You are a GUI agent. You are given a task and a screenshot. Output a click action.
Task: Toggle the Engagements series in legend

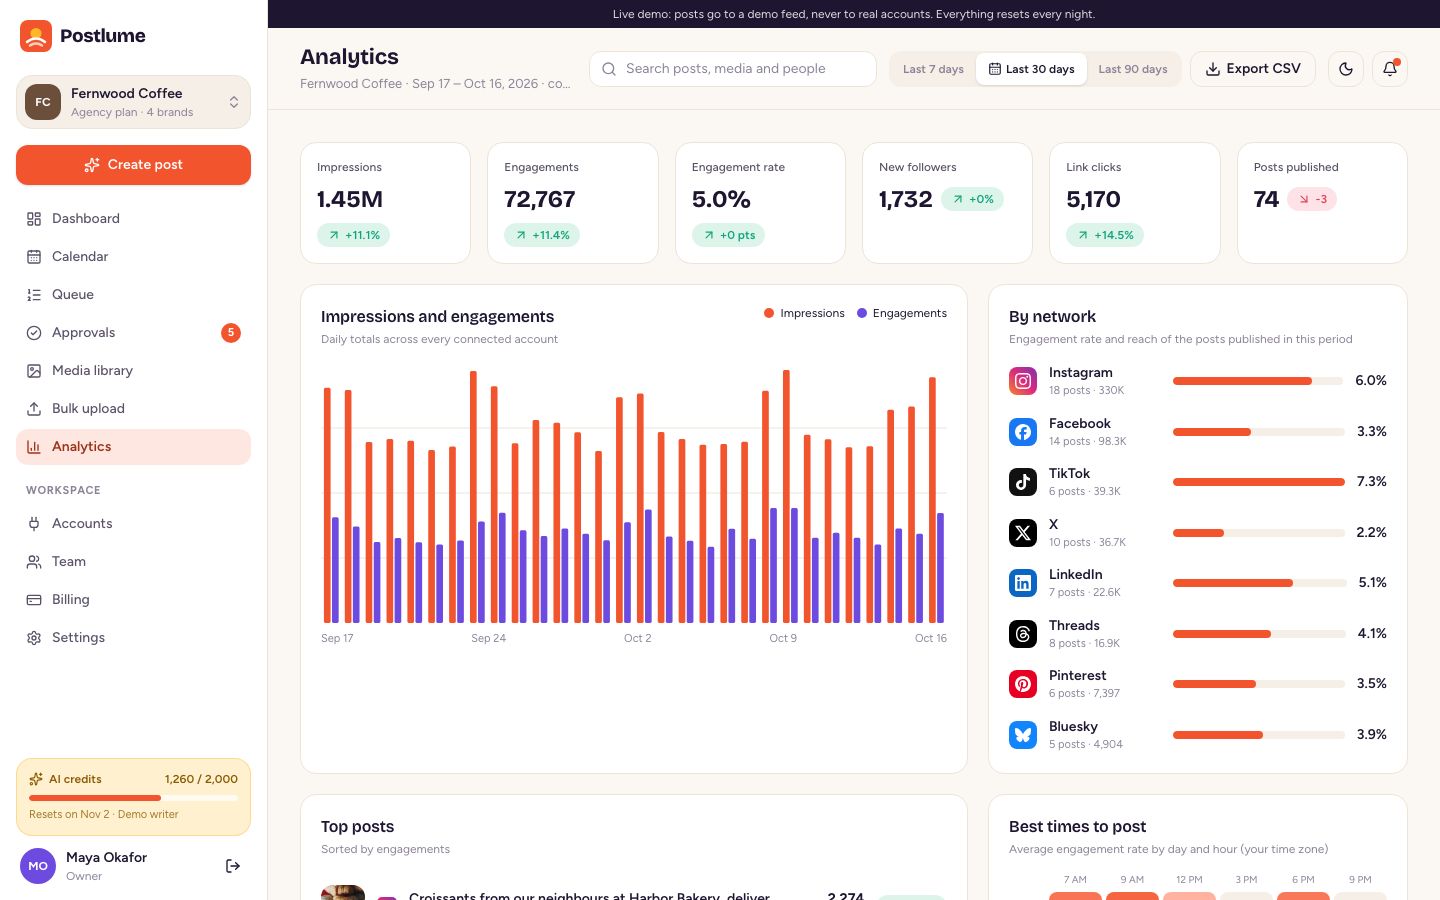(x=902, y=313)
